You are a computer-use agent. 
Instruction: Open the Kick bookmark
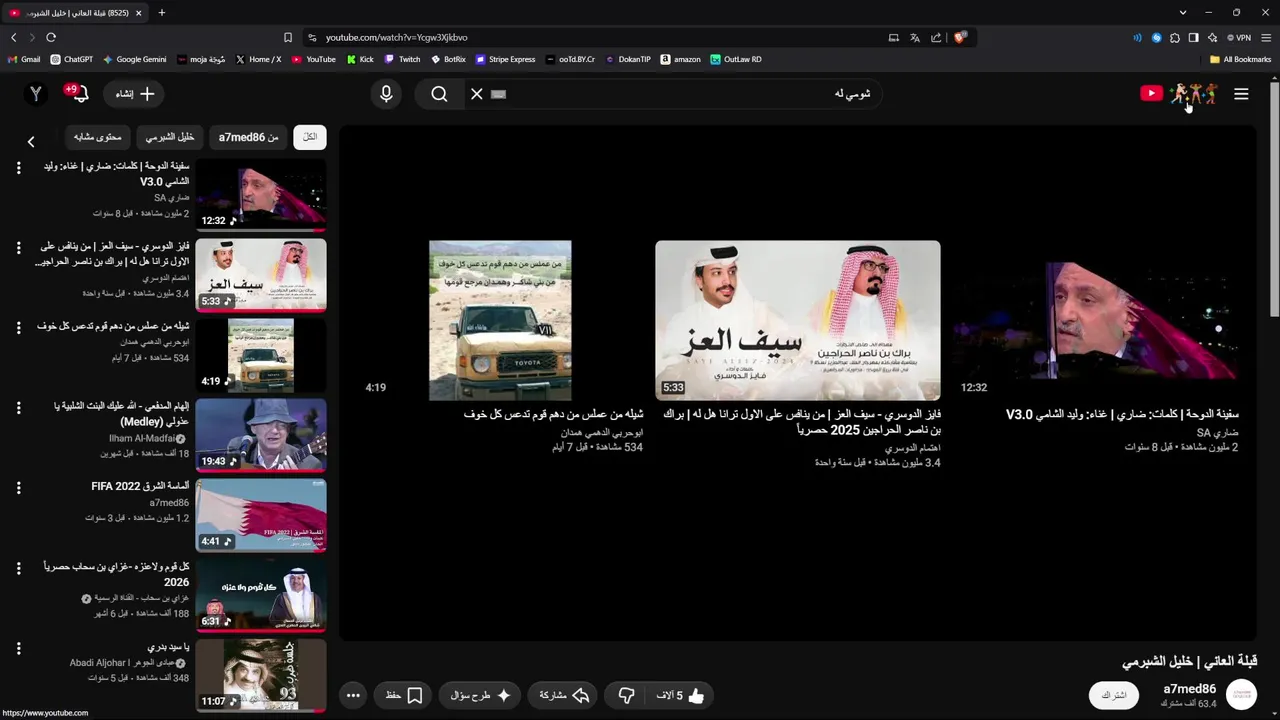(360, 59)
